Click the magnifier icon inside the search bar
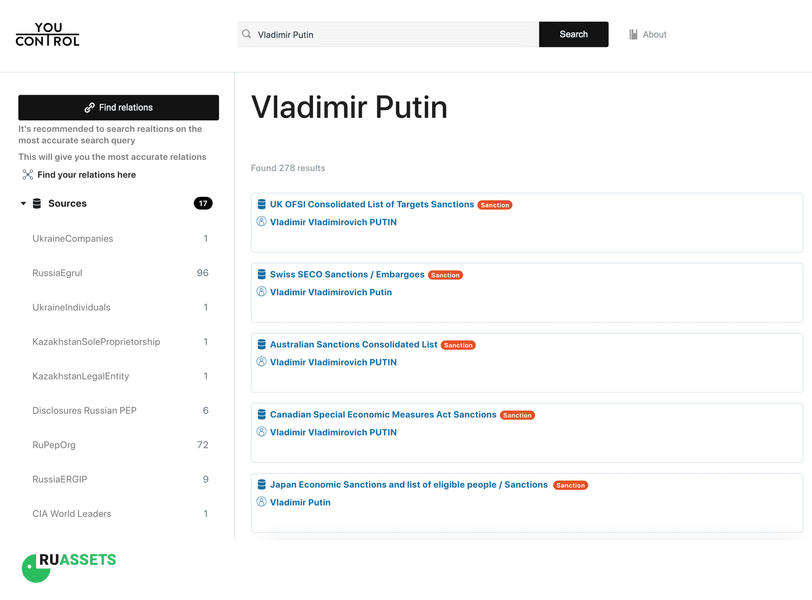 [246, 33]
